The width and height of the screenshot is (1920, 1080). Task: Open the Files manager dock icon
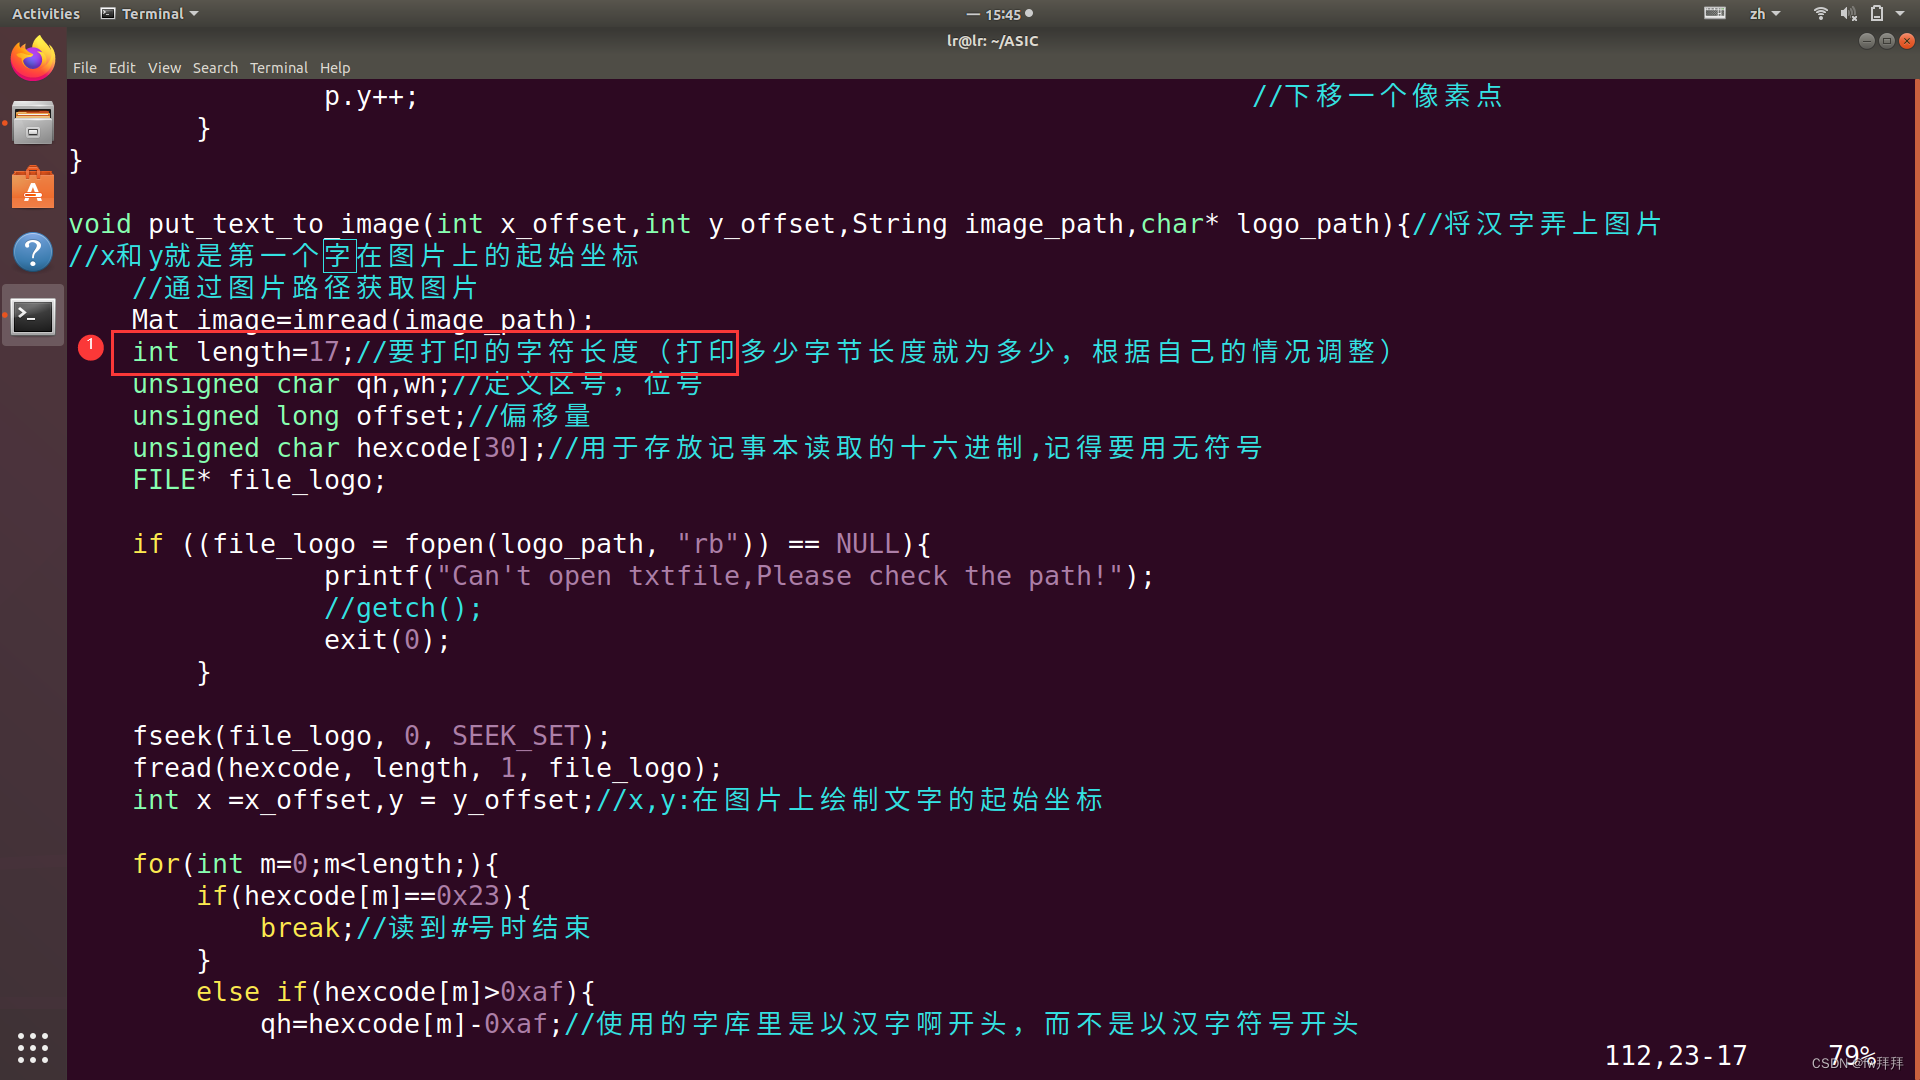point(33,124)
